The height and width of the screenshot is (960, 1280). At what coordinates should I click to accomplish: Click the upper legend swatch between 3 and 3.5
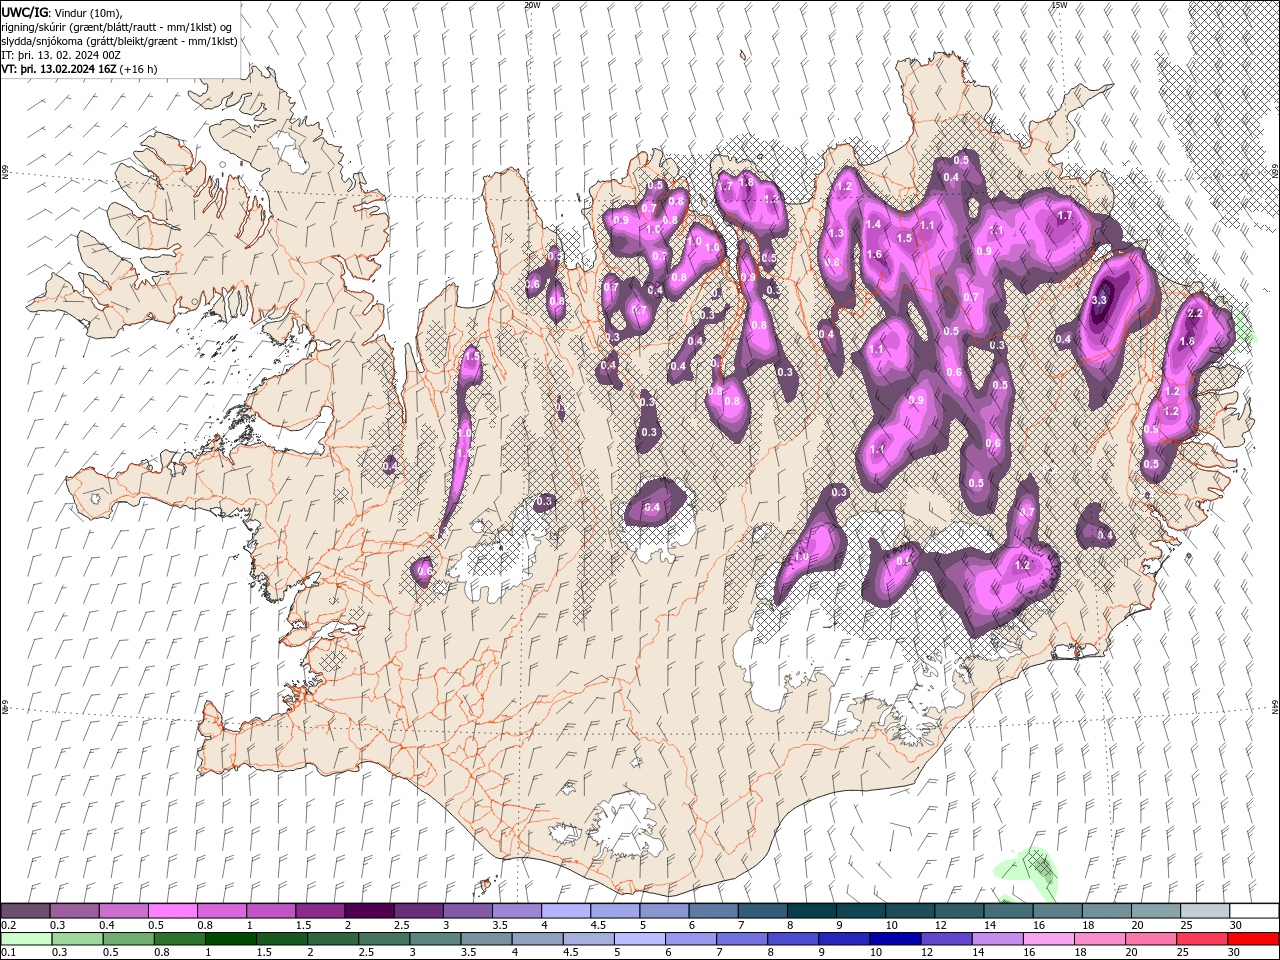468,910
